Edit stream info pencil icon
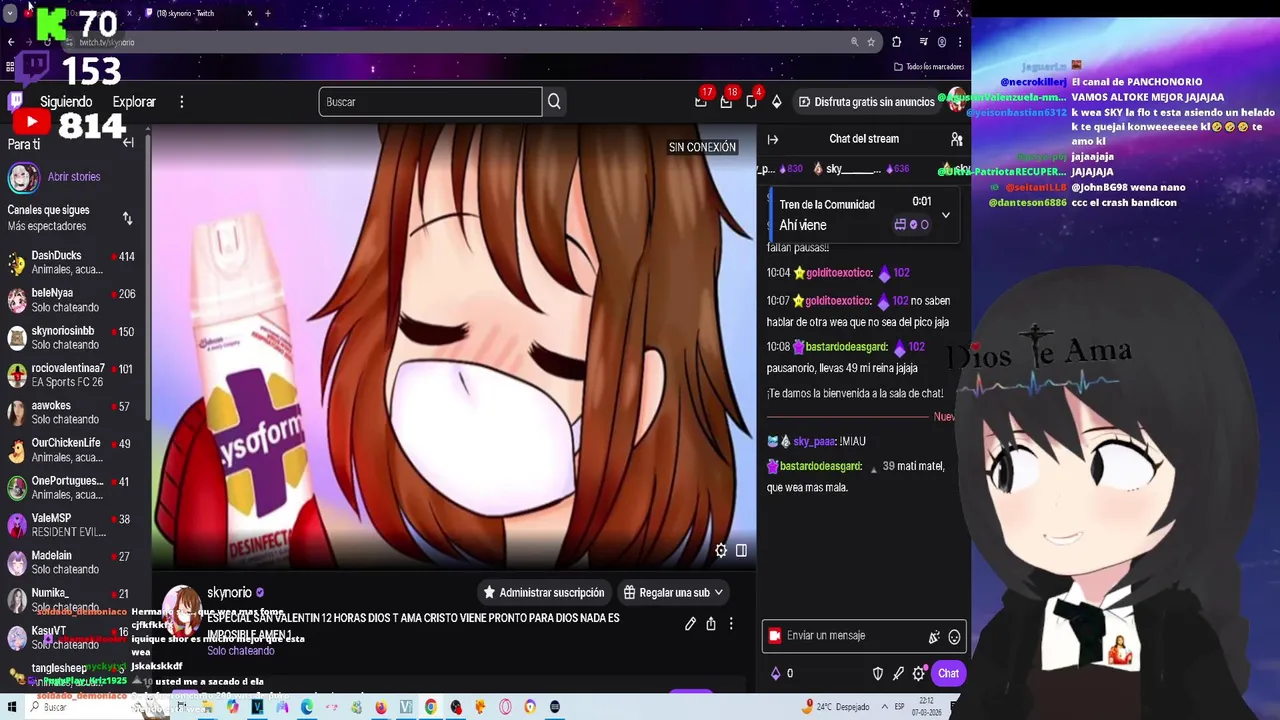The height and width of the screenshot is (720, 1280). [690, 624]
